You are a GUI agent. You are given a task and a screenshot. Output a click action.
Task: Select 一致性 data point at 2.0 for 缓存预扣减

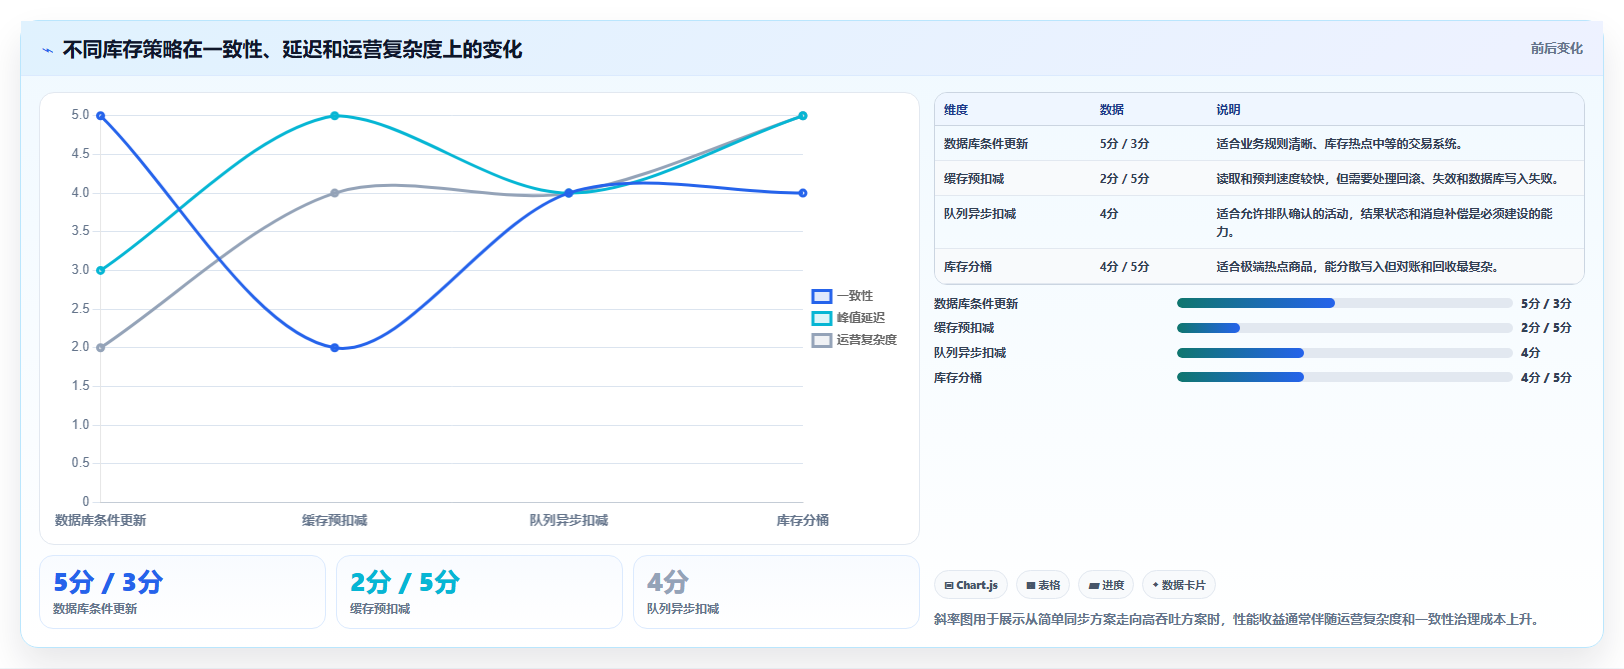pyautogui.click(x=335, y=348)
